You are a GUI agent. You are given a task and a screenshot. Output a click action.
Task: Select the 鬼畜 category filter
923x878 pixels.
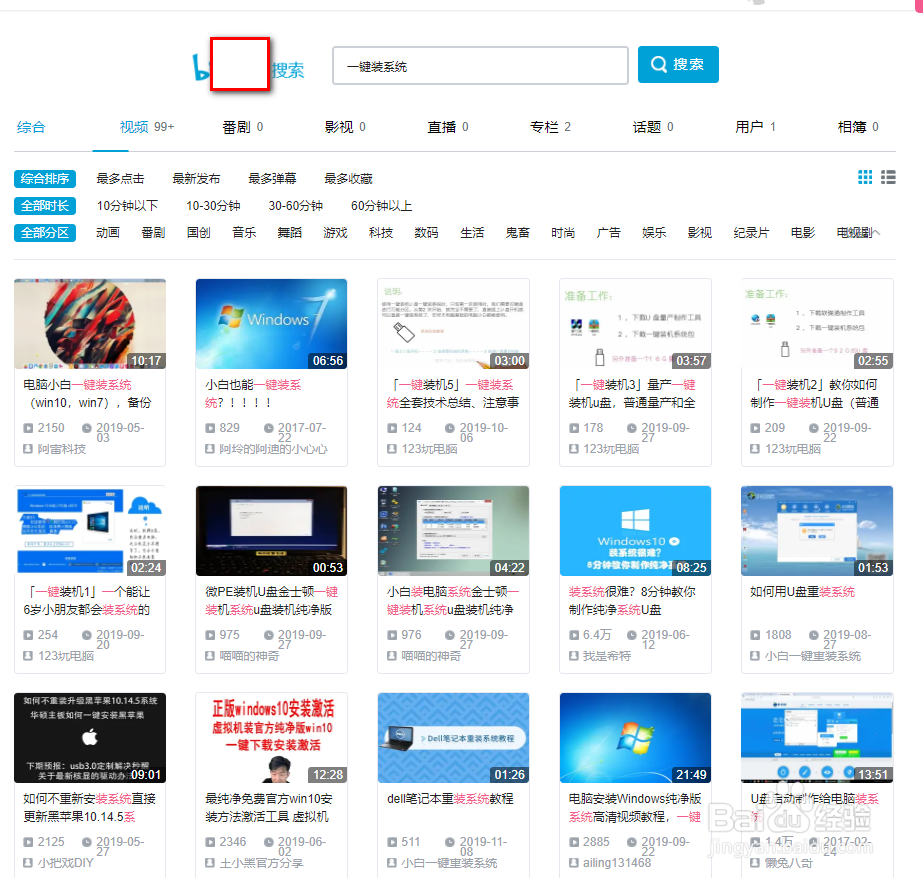point(519,231)
